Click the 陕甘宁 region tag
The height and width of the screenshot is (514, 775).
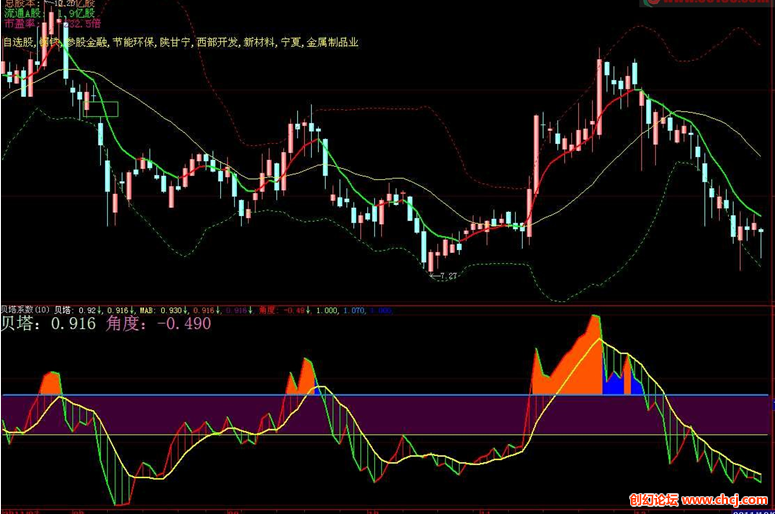click(x=176, y=43)
